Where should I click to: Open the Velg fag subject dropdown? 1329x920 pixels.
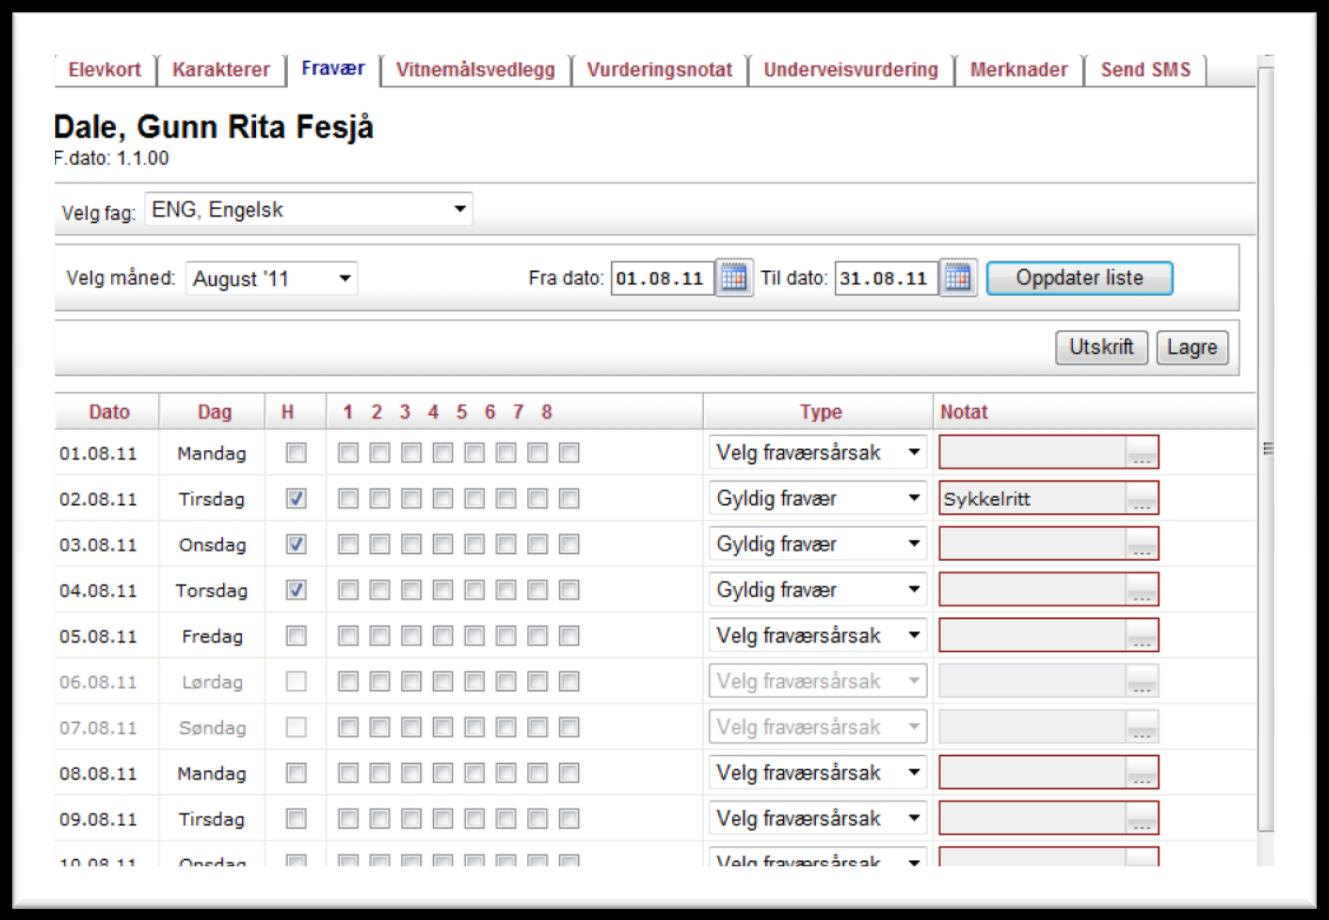coord(309,211)
